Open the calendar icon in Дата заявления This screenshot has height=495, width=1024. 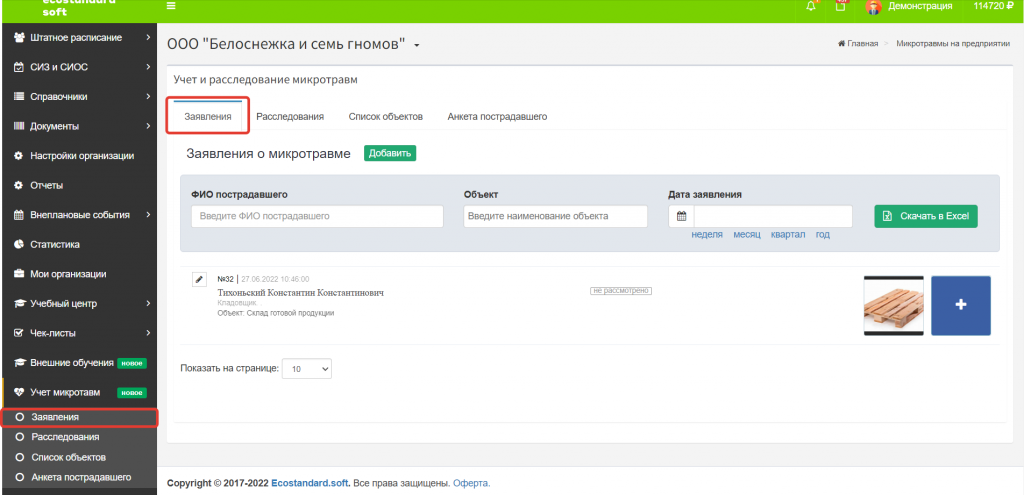681,216
